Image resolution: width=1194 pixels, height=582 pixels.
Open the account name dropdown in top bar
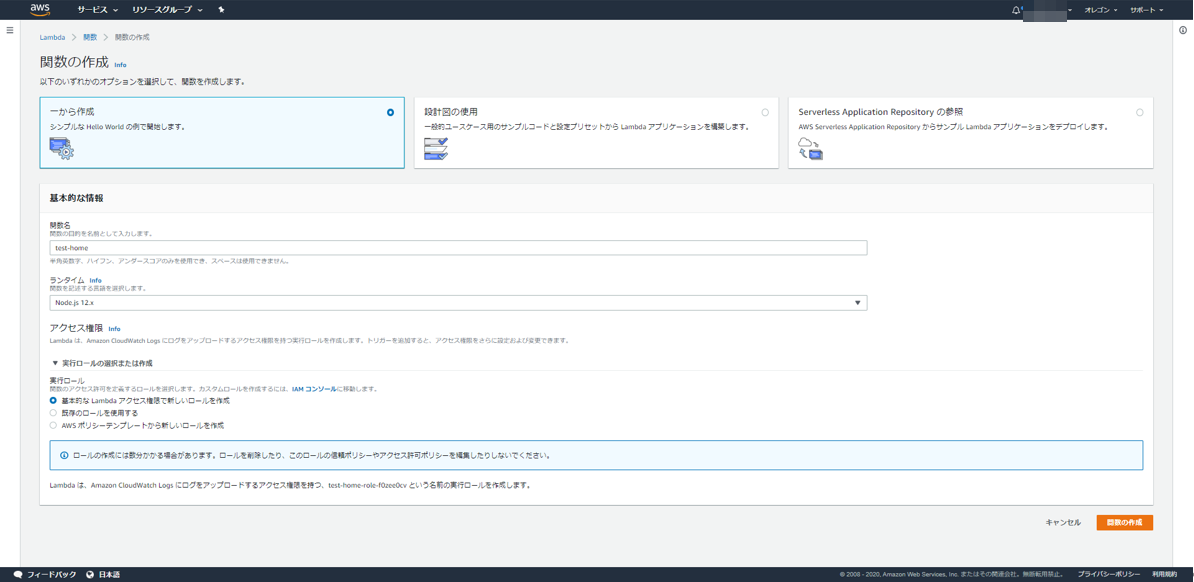point(1047,10)
